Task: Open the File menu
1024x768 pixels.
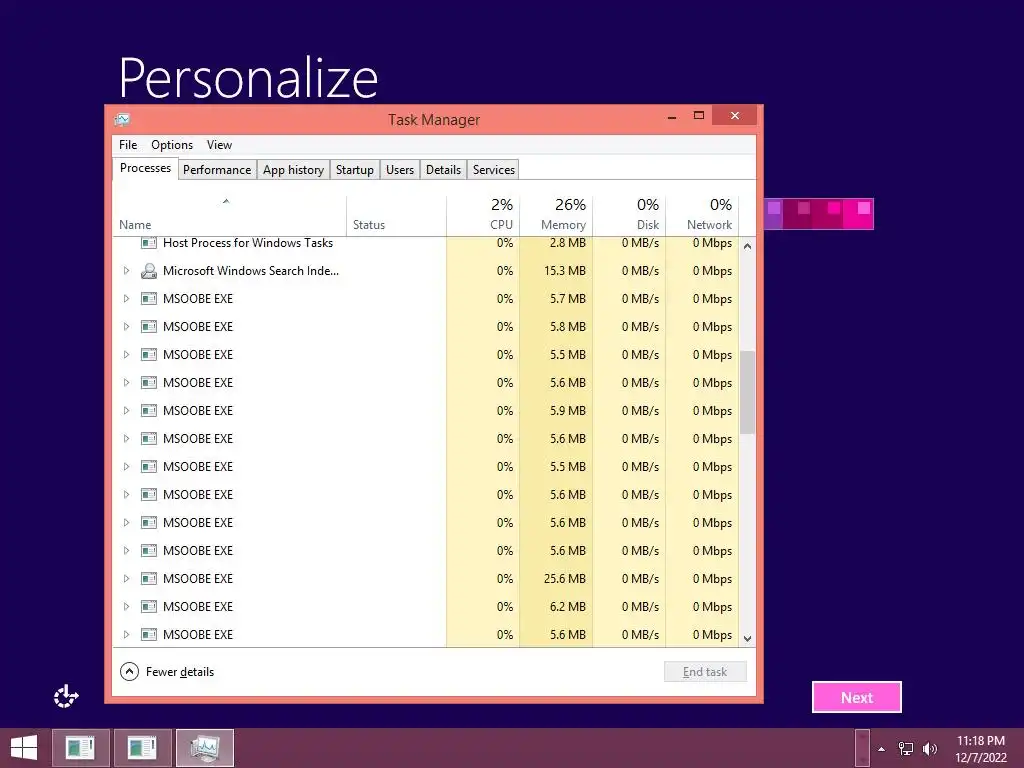Action: pos(128,145)
